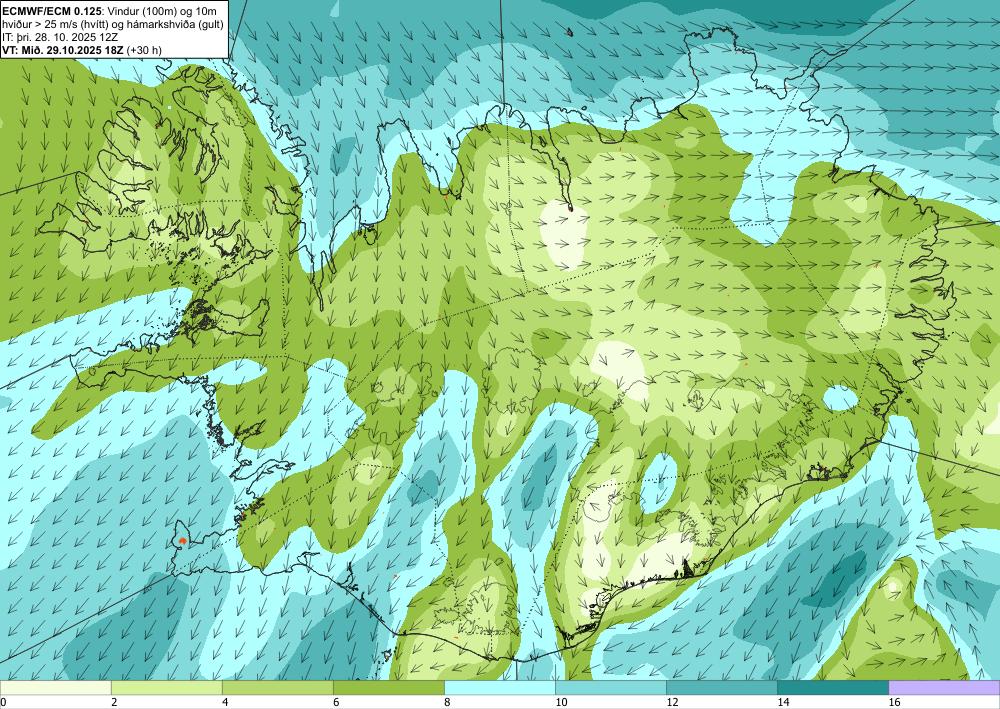Click the legend value label "10"
The width and height of the screenshot is (1000, 709).
561,702
